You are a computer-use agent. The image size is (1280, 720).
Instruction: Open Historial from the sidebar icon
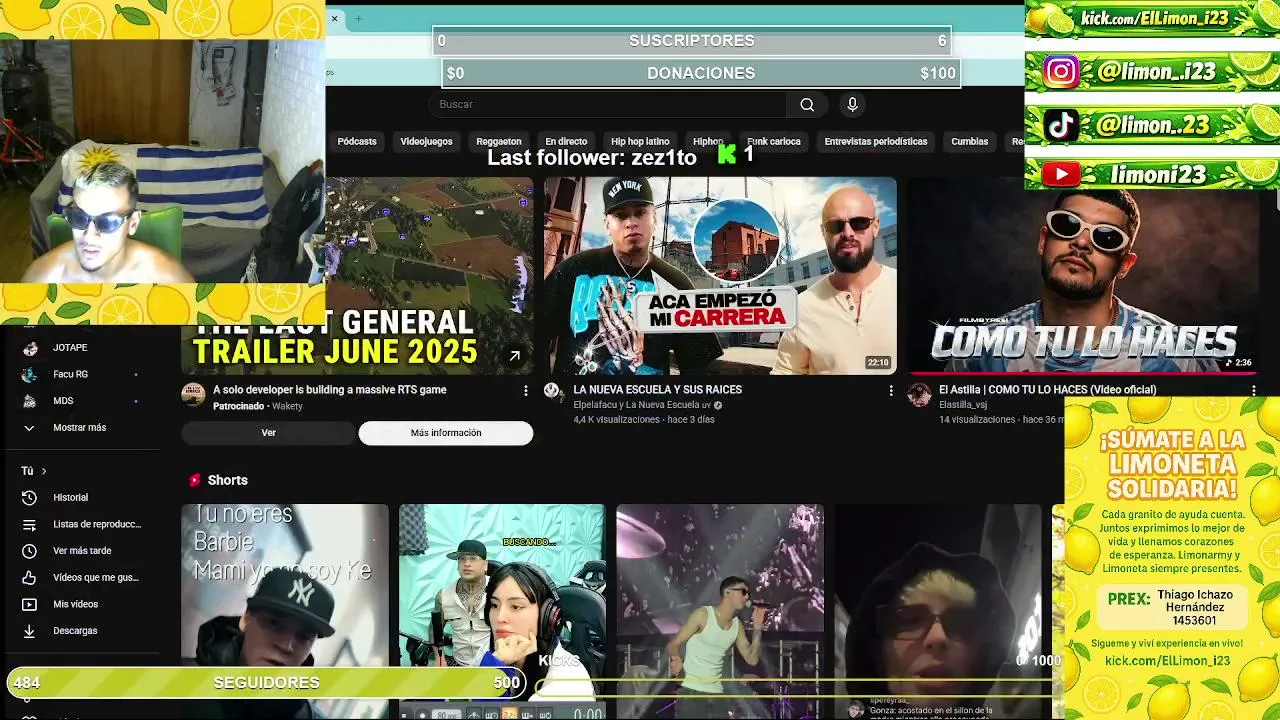pyautogui.click(x=29, y=497)
